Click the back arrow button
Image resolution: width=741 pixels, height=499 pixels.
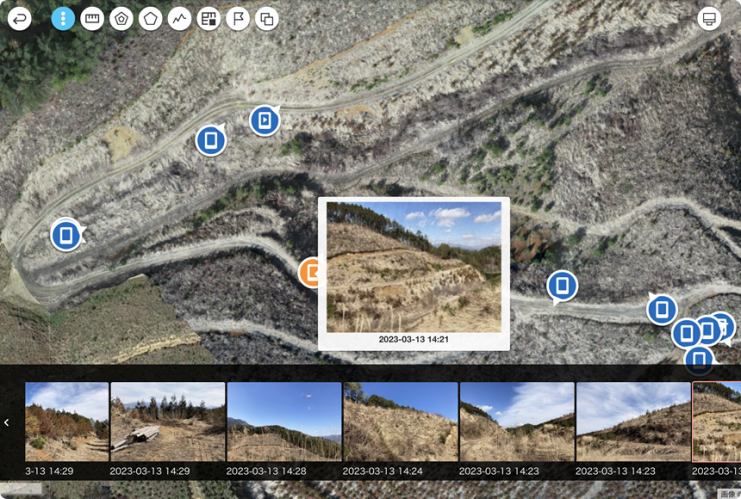tap(20, 19)
